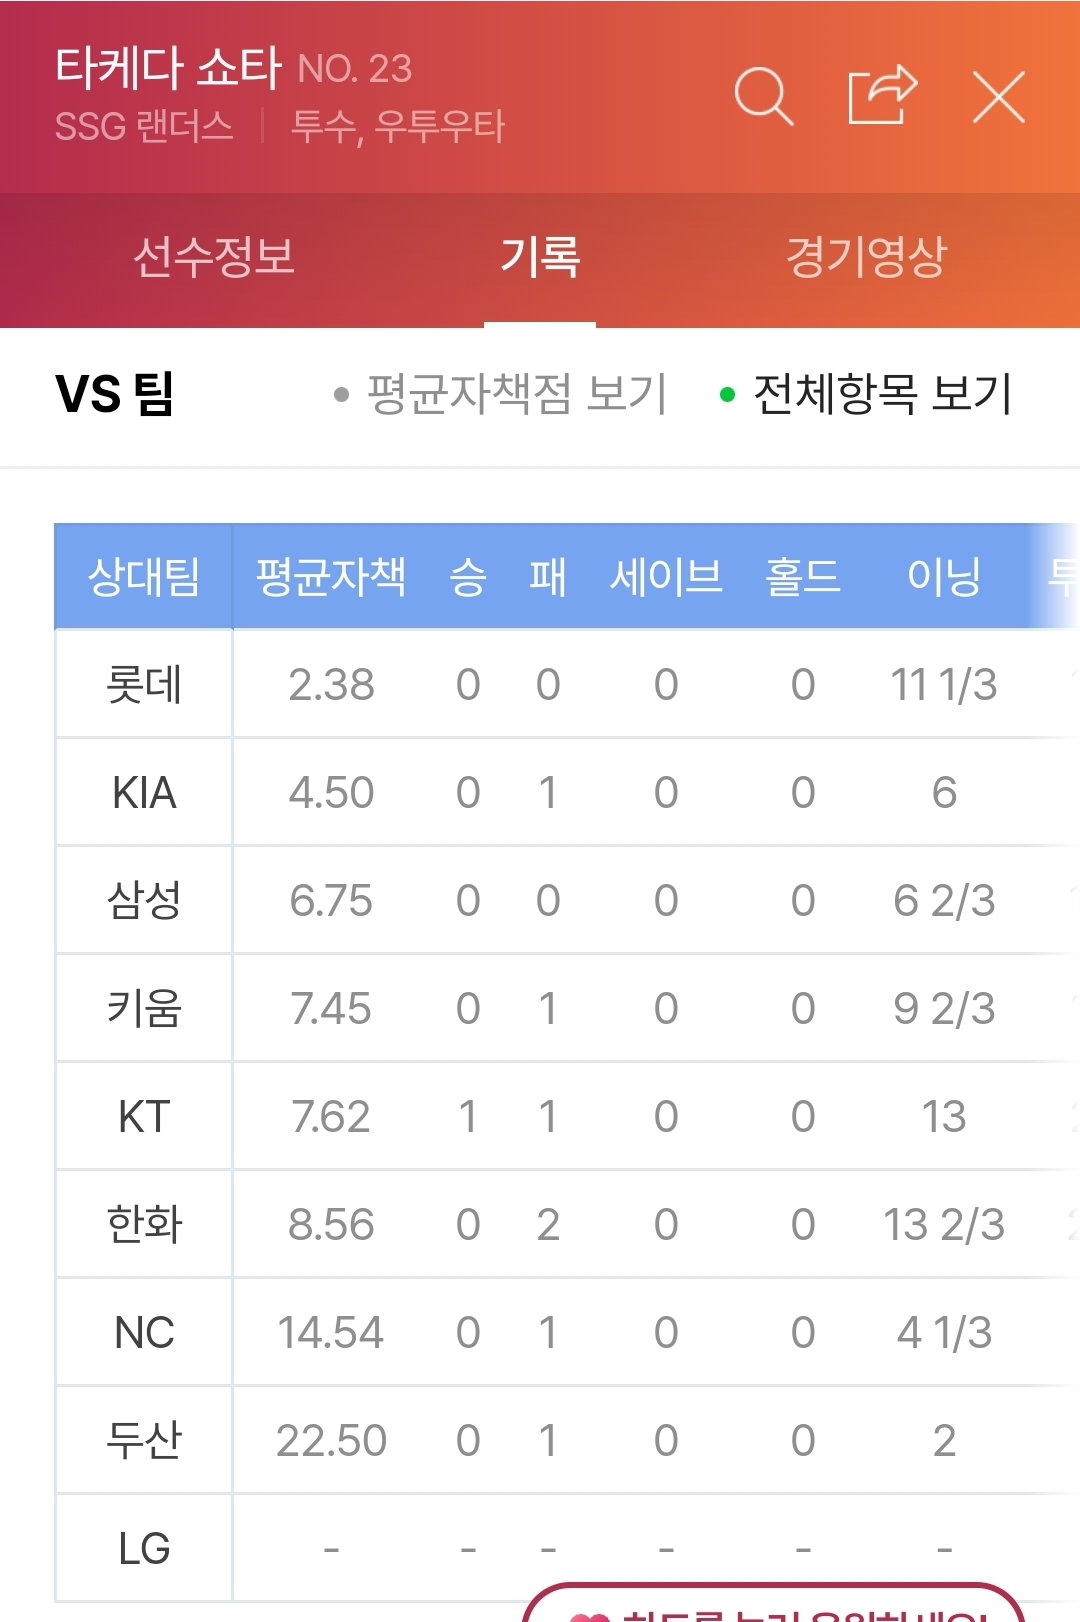Select the 기록 tab
Image resolution: width=1080 pixels, height=1622 pixels.
540,257
